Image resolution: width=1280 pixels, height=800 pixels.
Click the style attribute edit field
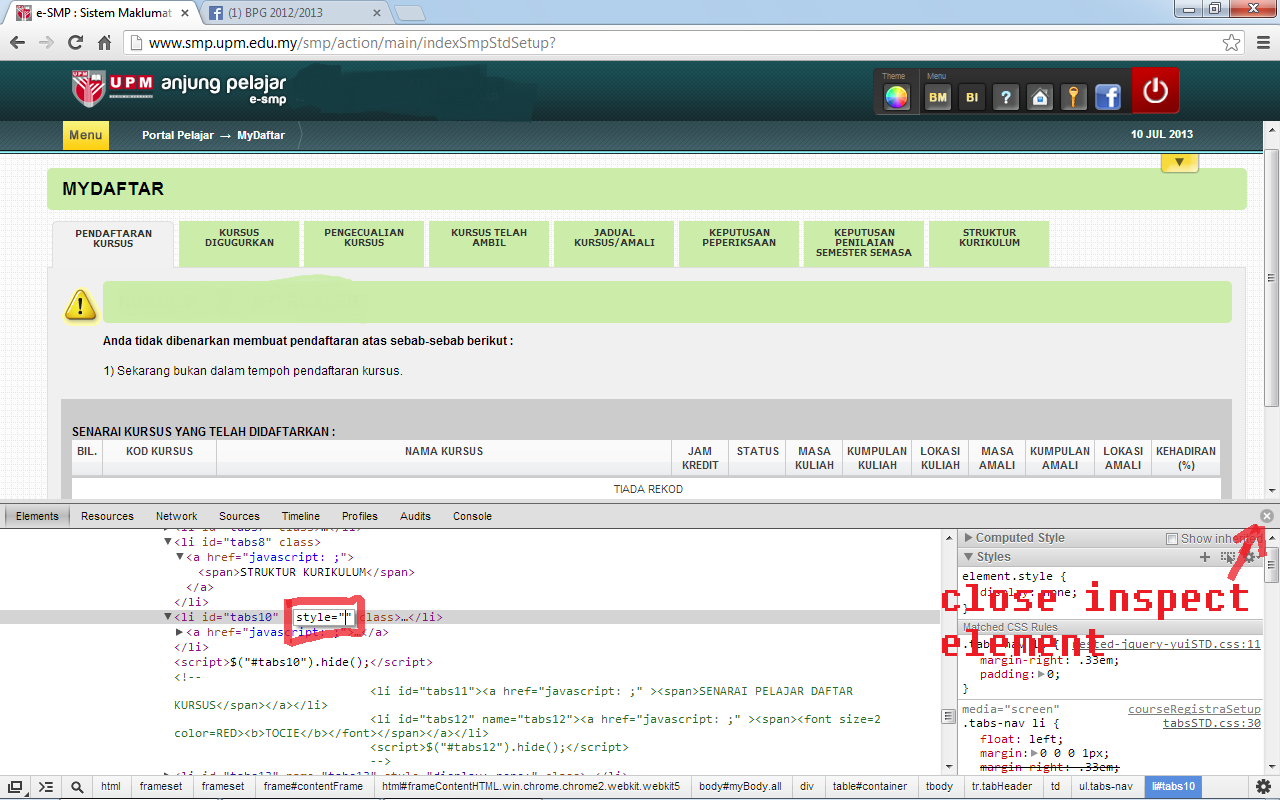click(325, 617)
